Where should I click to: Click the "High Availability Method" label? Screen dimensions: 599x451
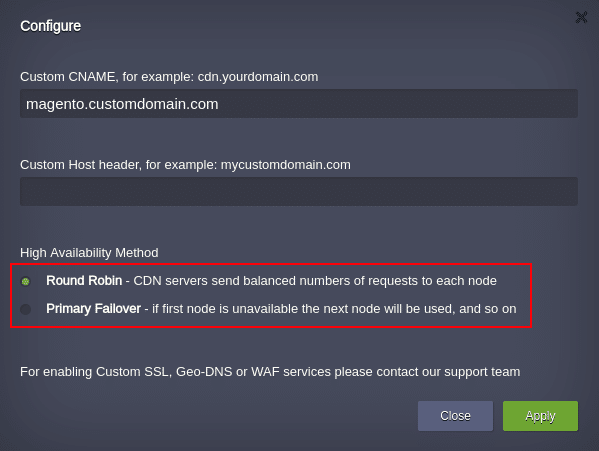pos(89,253)
